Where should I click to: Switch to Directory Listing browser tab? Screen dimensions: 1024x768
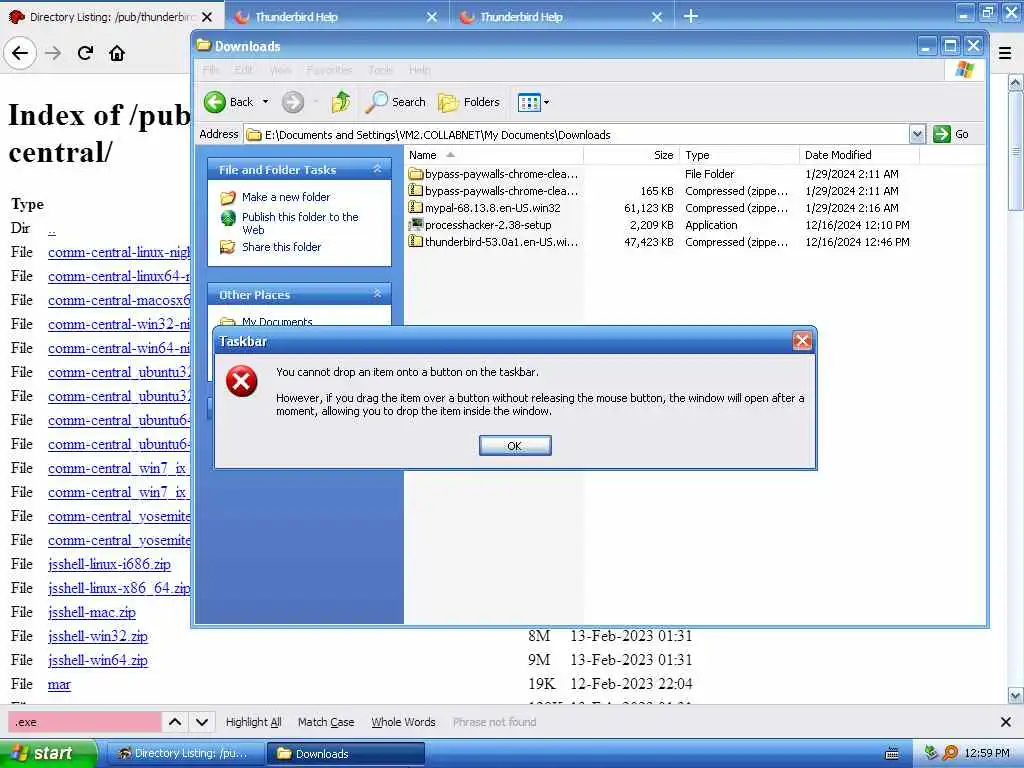[112, 17]
